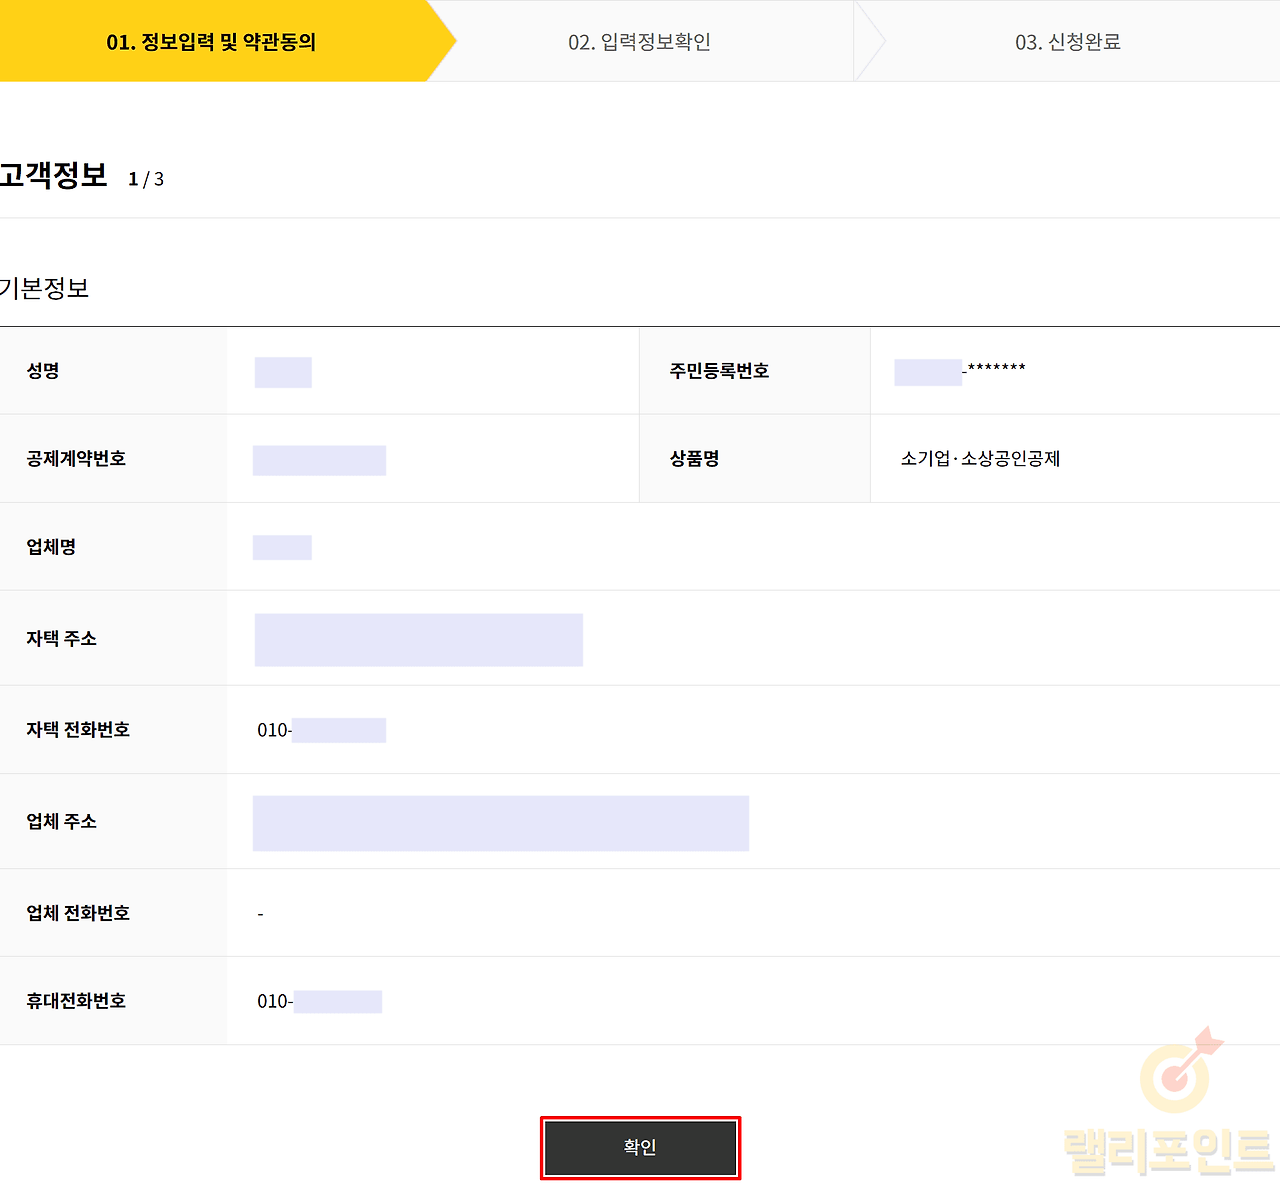Select the masked 업체명 value
Viewport: 1280px width, 1185px height.
tap(282, 548)
